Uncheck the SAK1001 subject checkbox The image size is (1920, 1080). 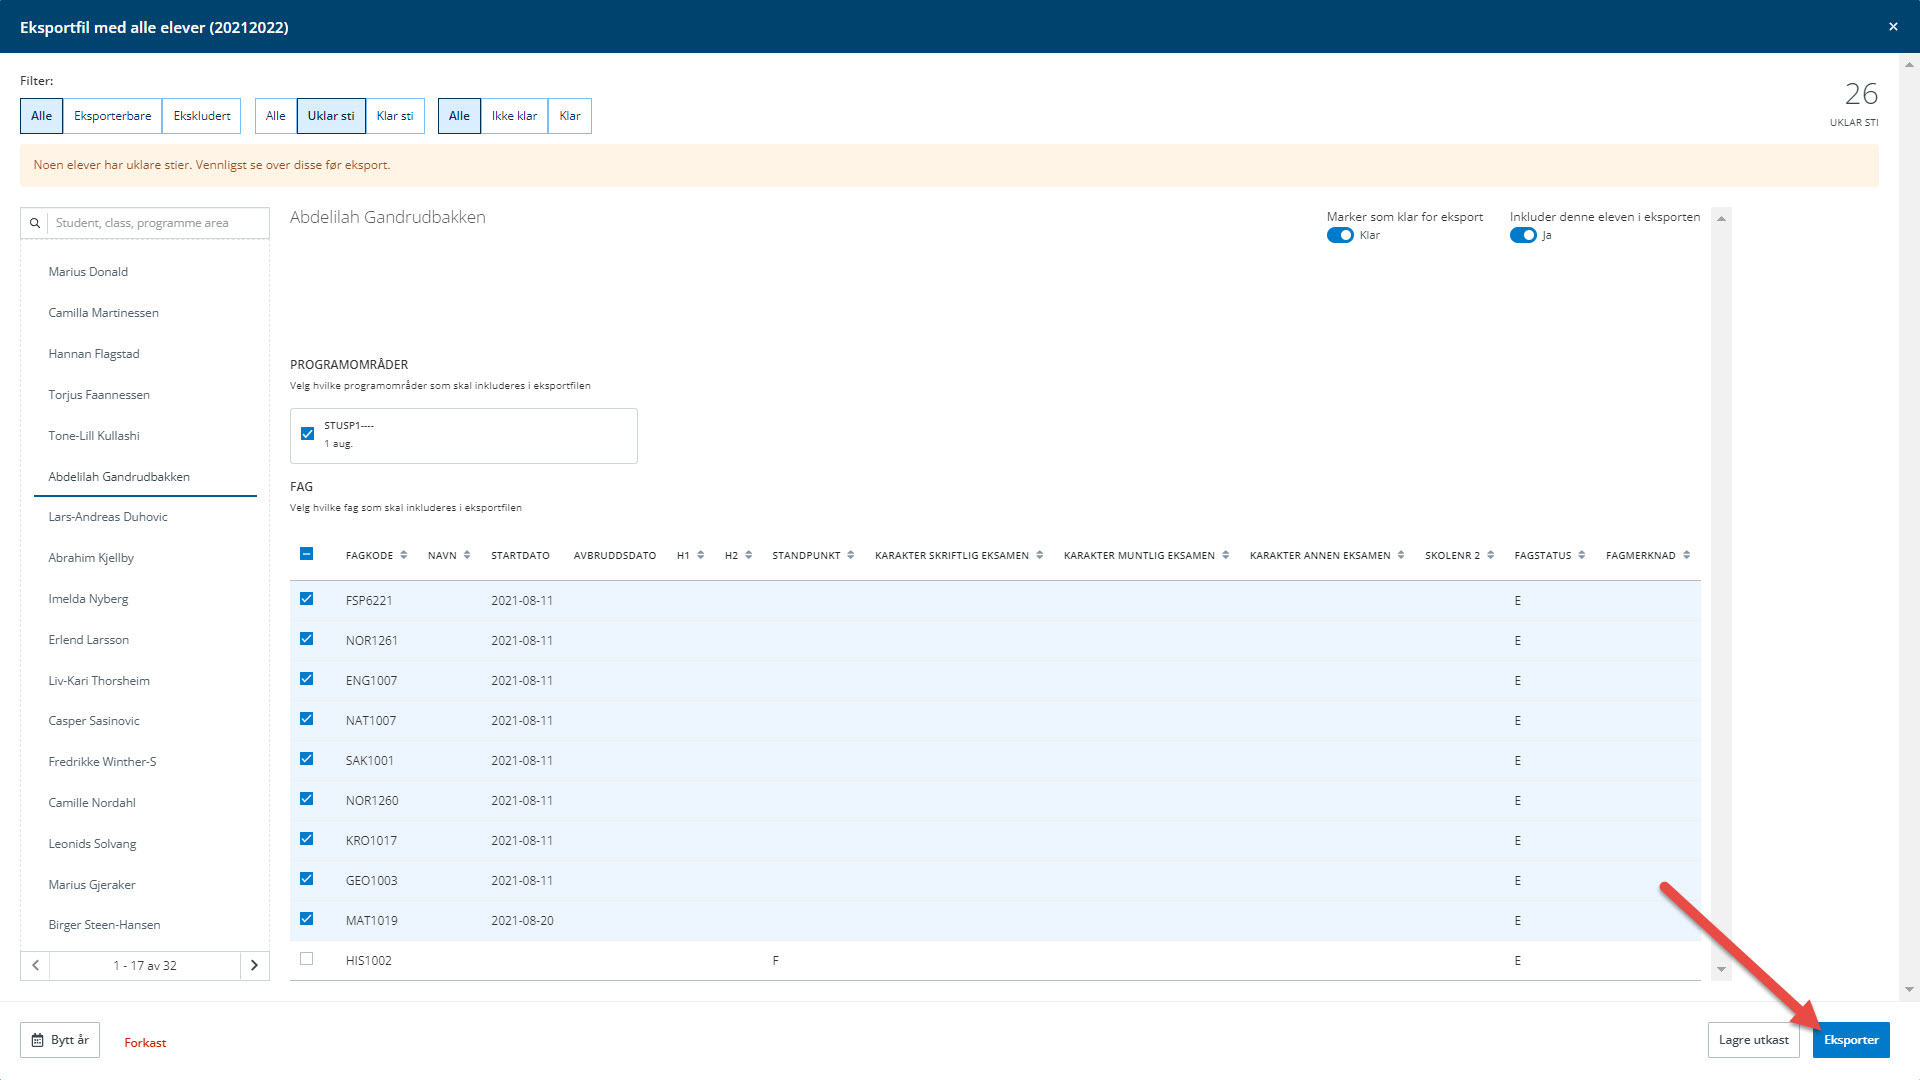307,759
